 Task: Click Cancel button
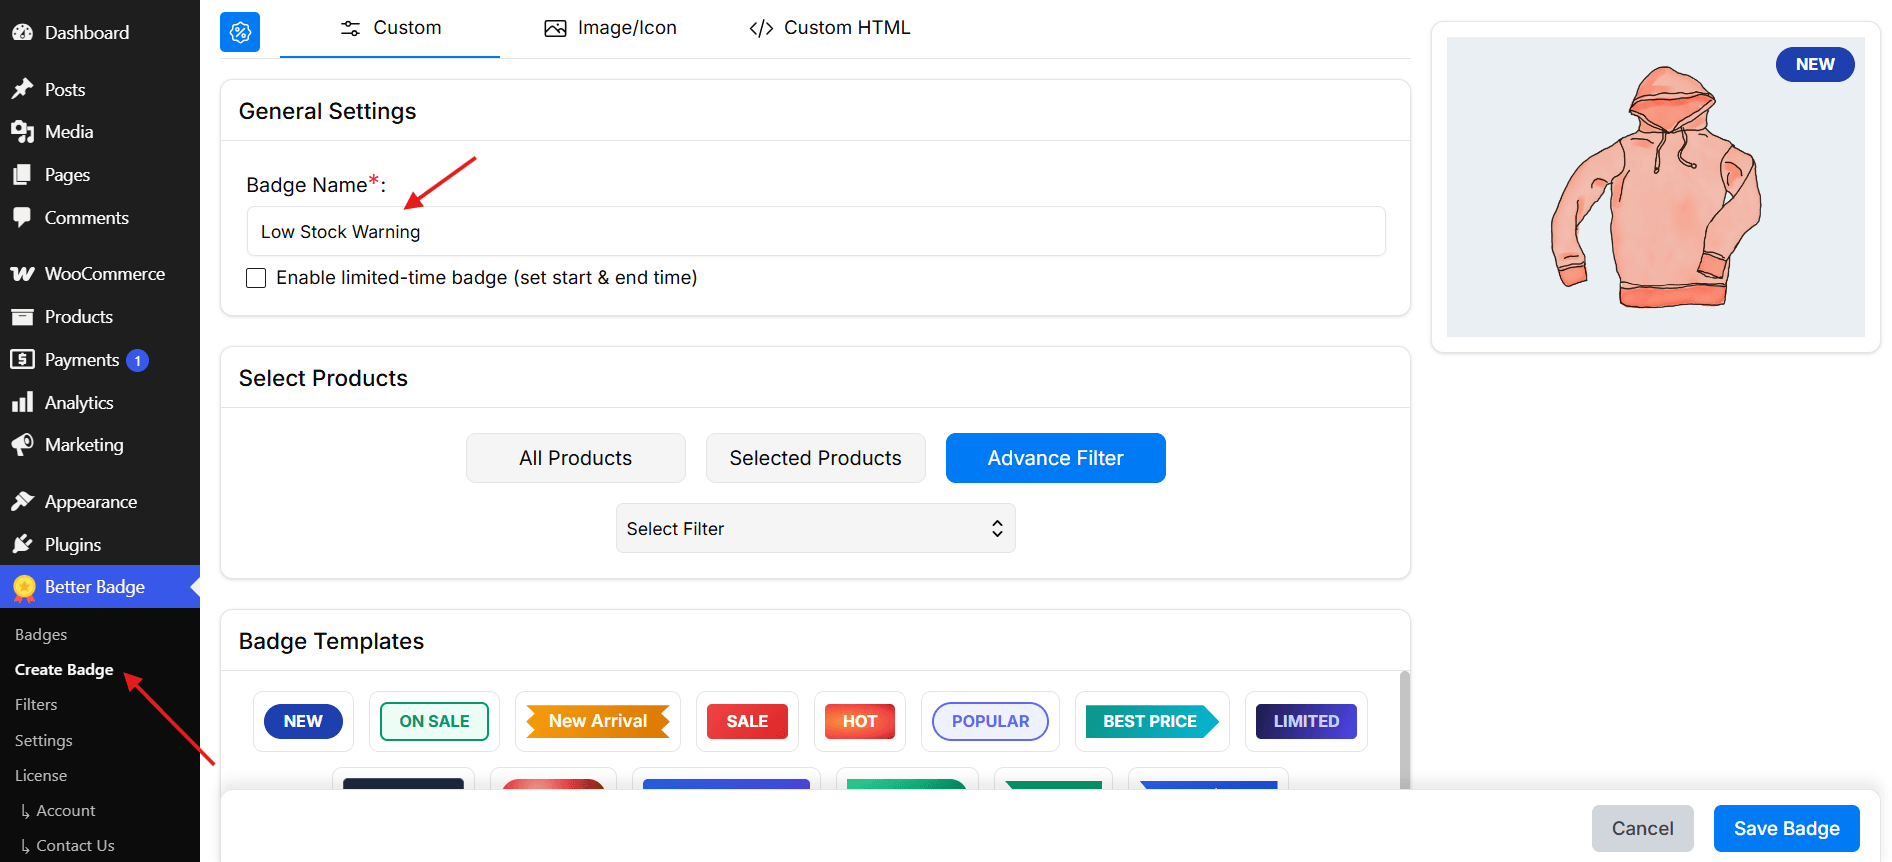point(1643,828)
